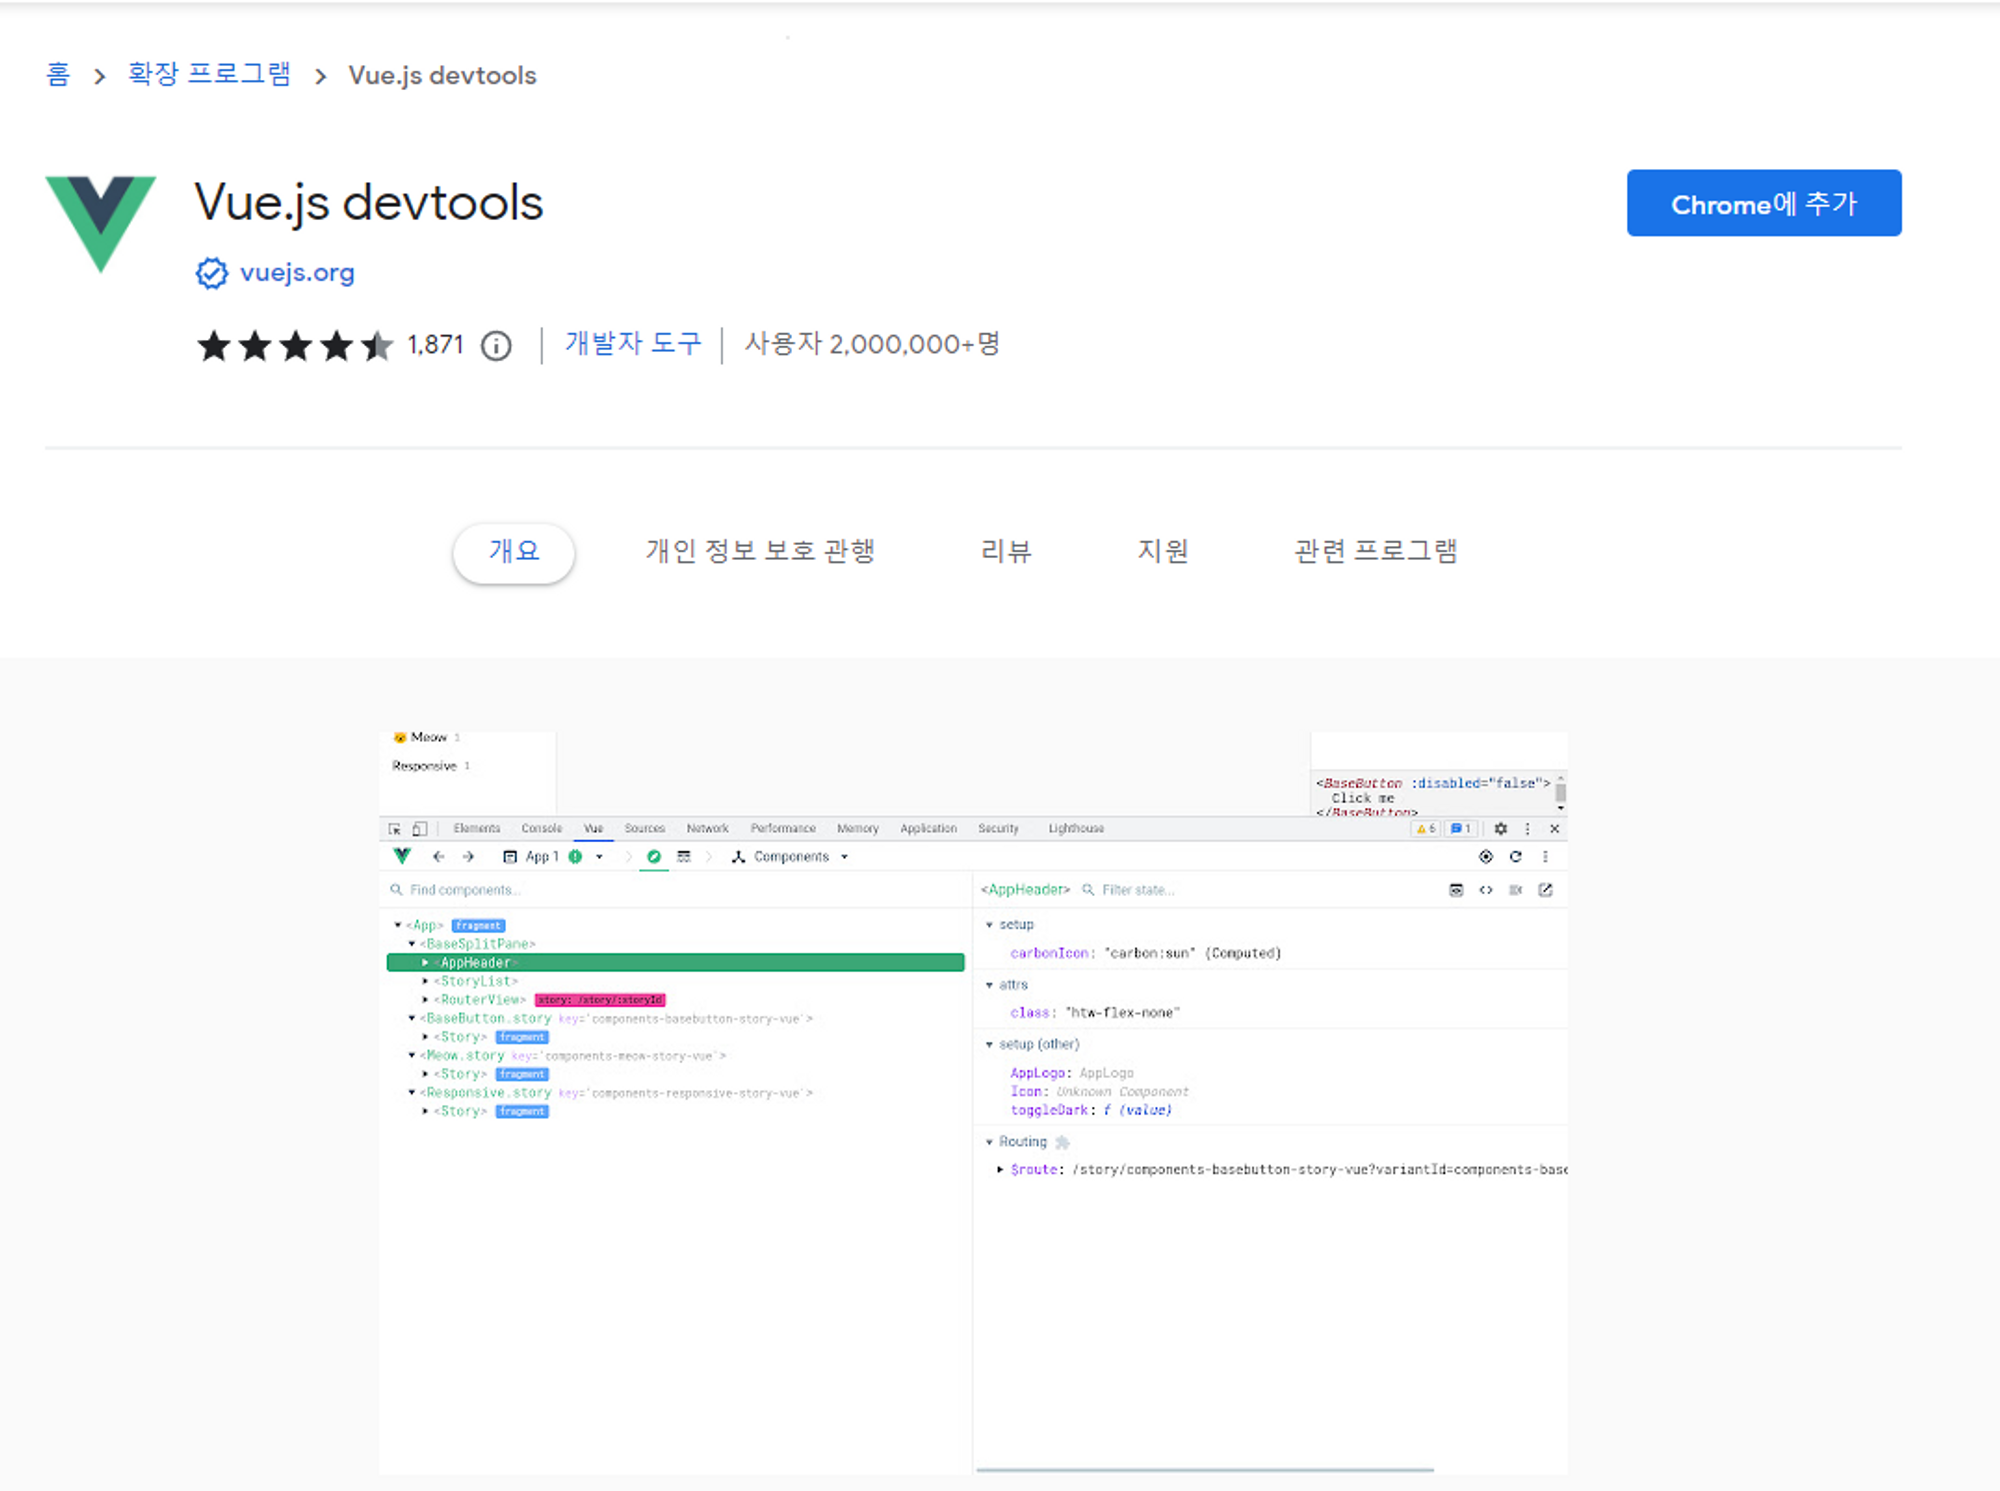
Task: Click the 개발자 도구 category link
Action: pos(632,344)
